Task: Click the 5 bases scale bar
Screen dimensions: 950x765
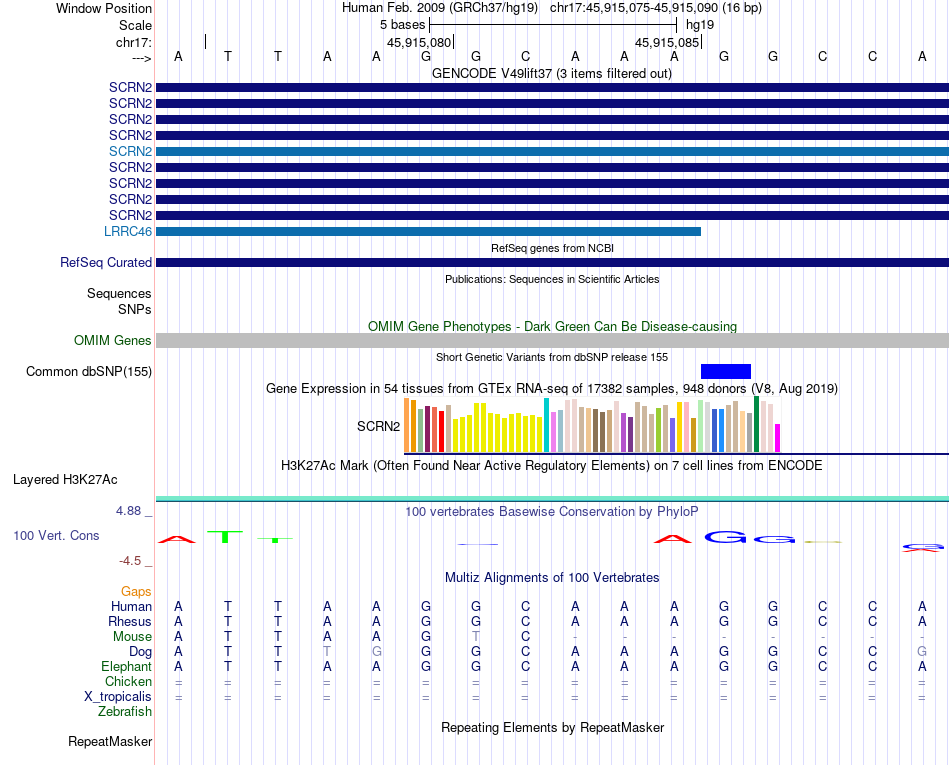Action: point(553,25)
